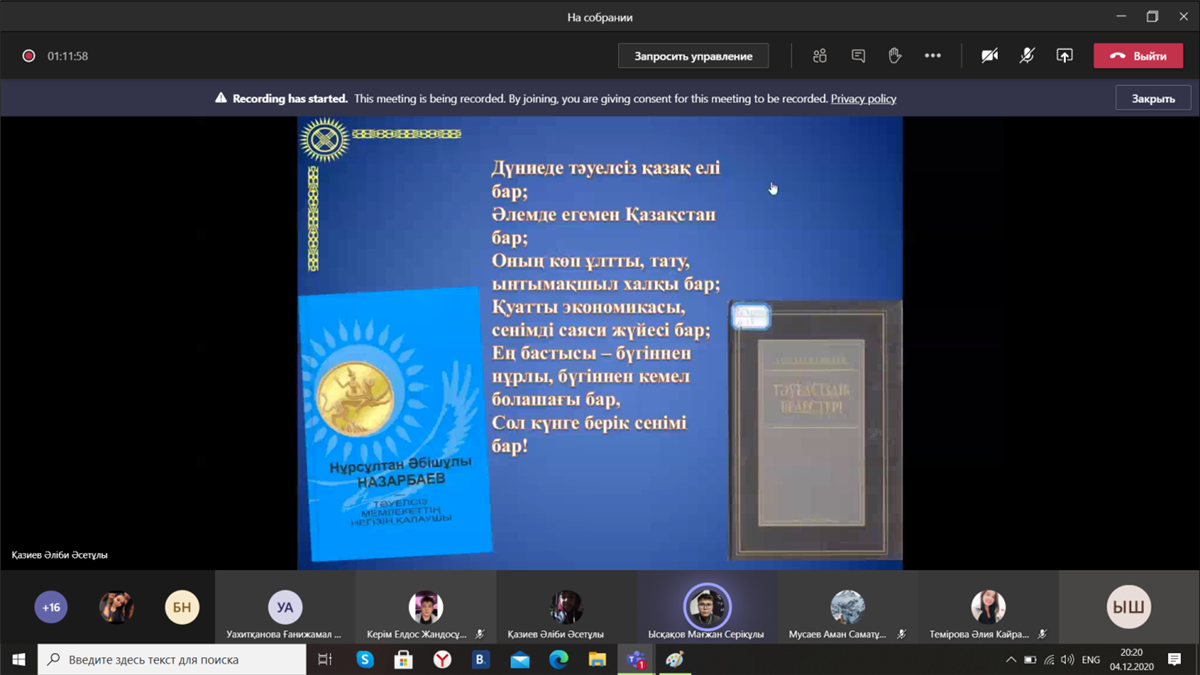This screenshot has width=1200, height=675.
Task: Open Skype from the taskbar
Action: 365,659
